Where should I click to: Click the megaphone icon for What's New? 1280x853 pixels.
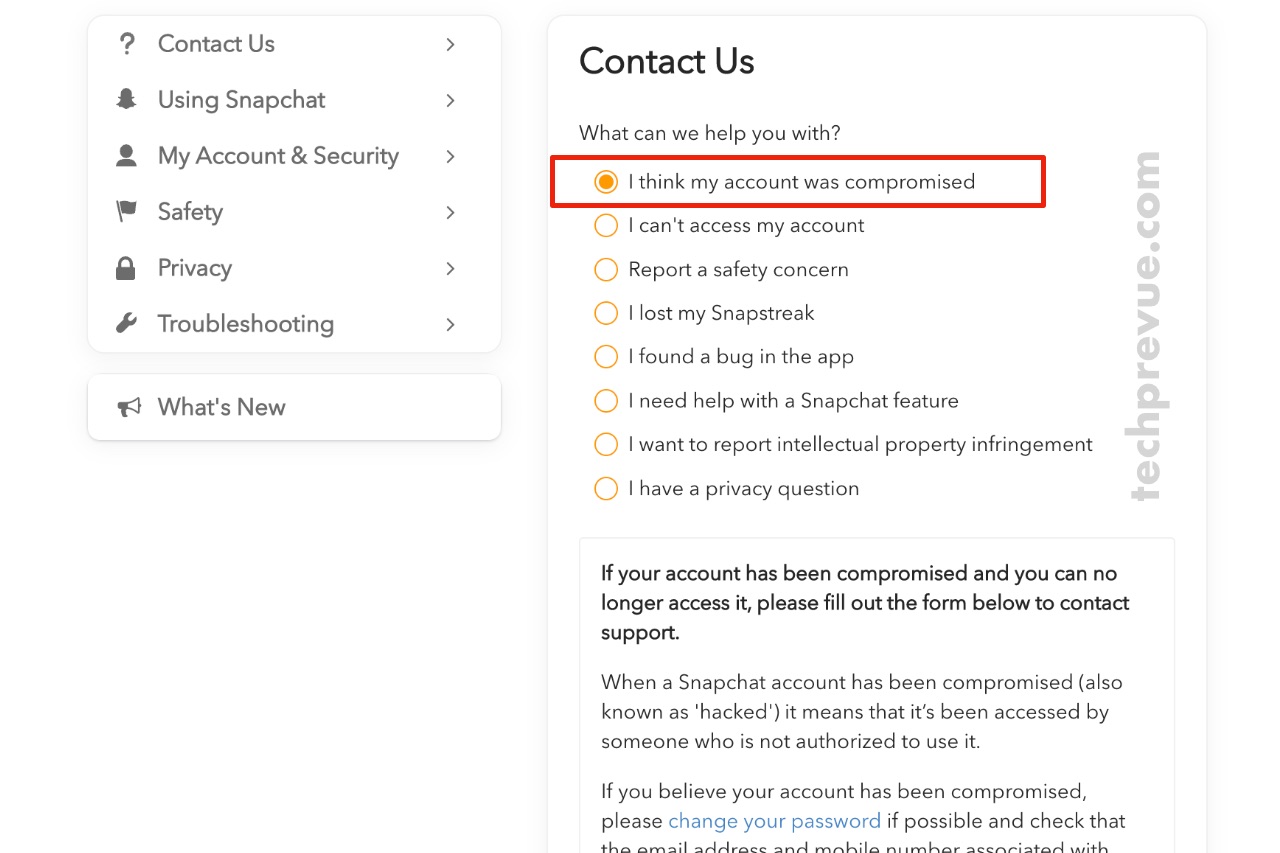[x=129, y=407]
